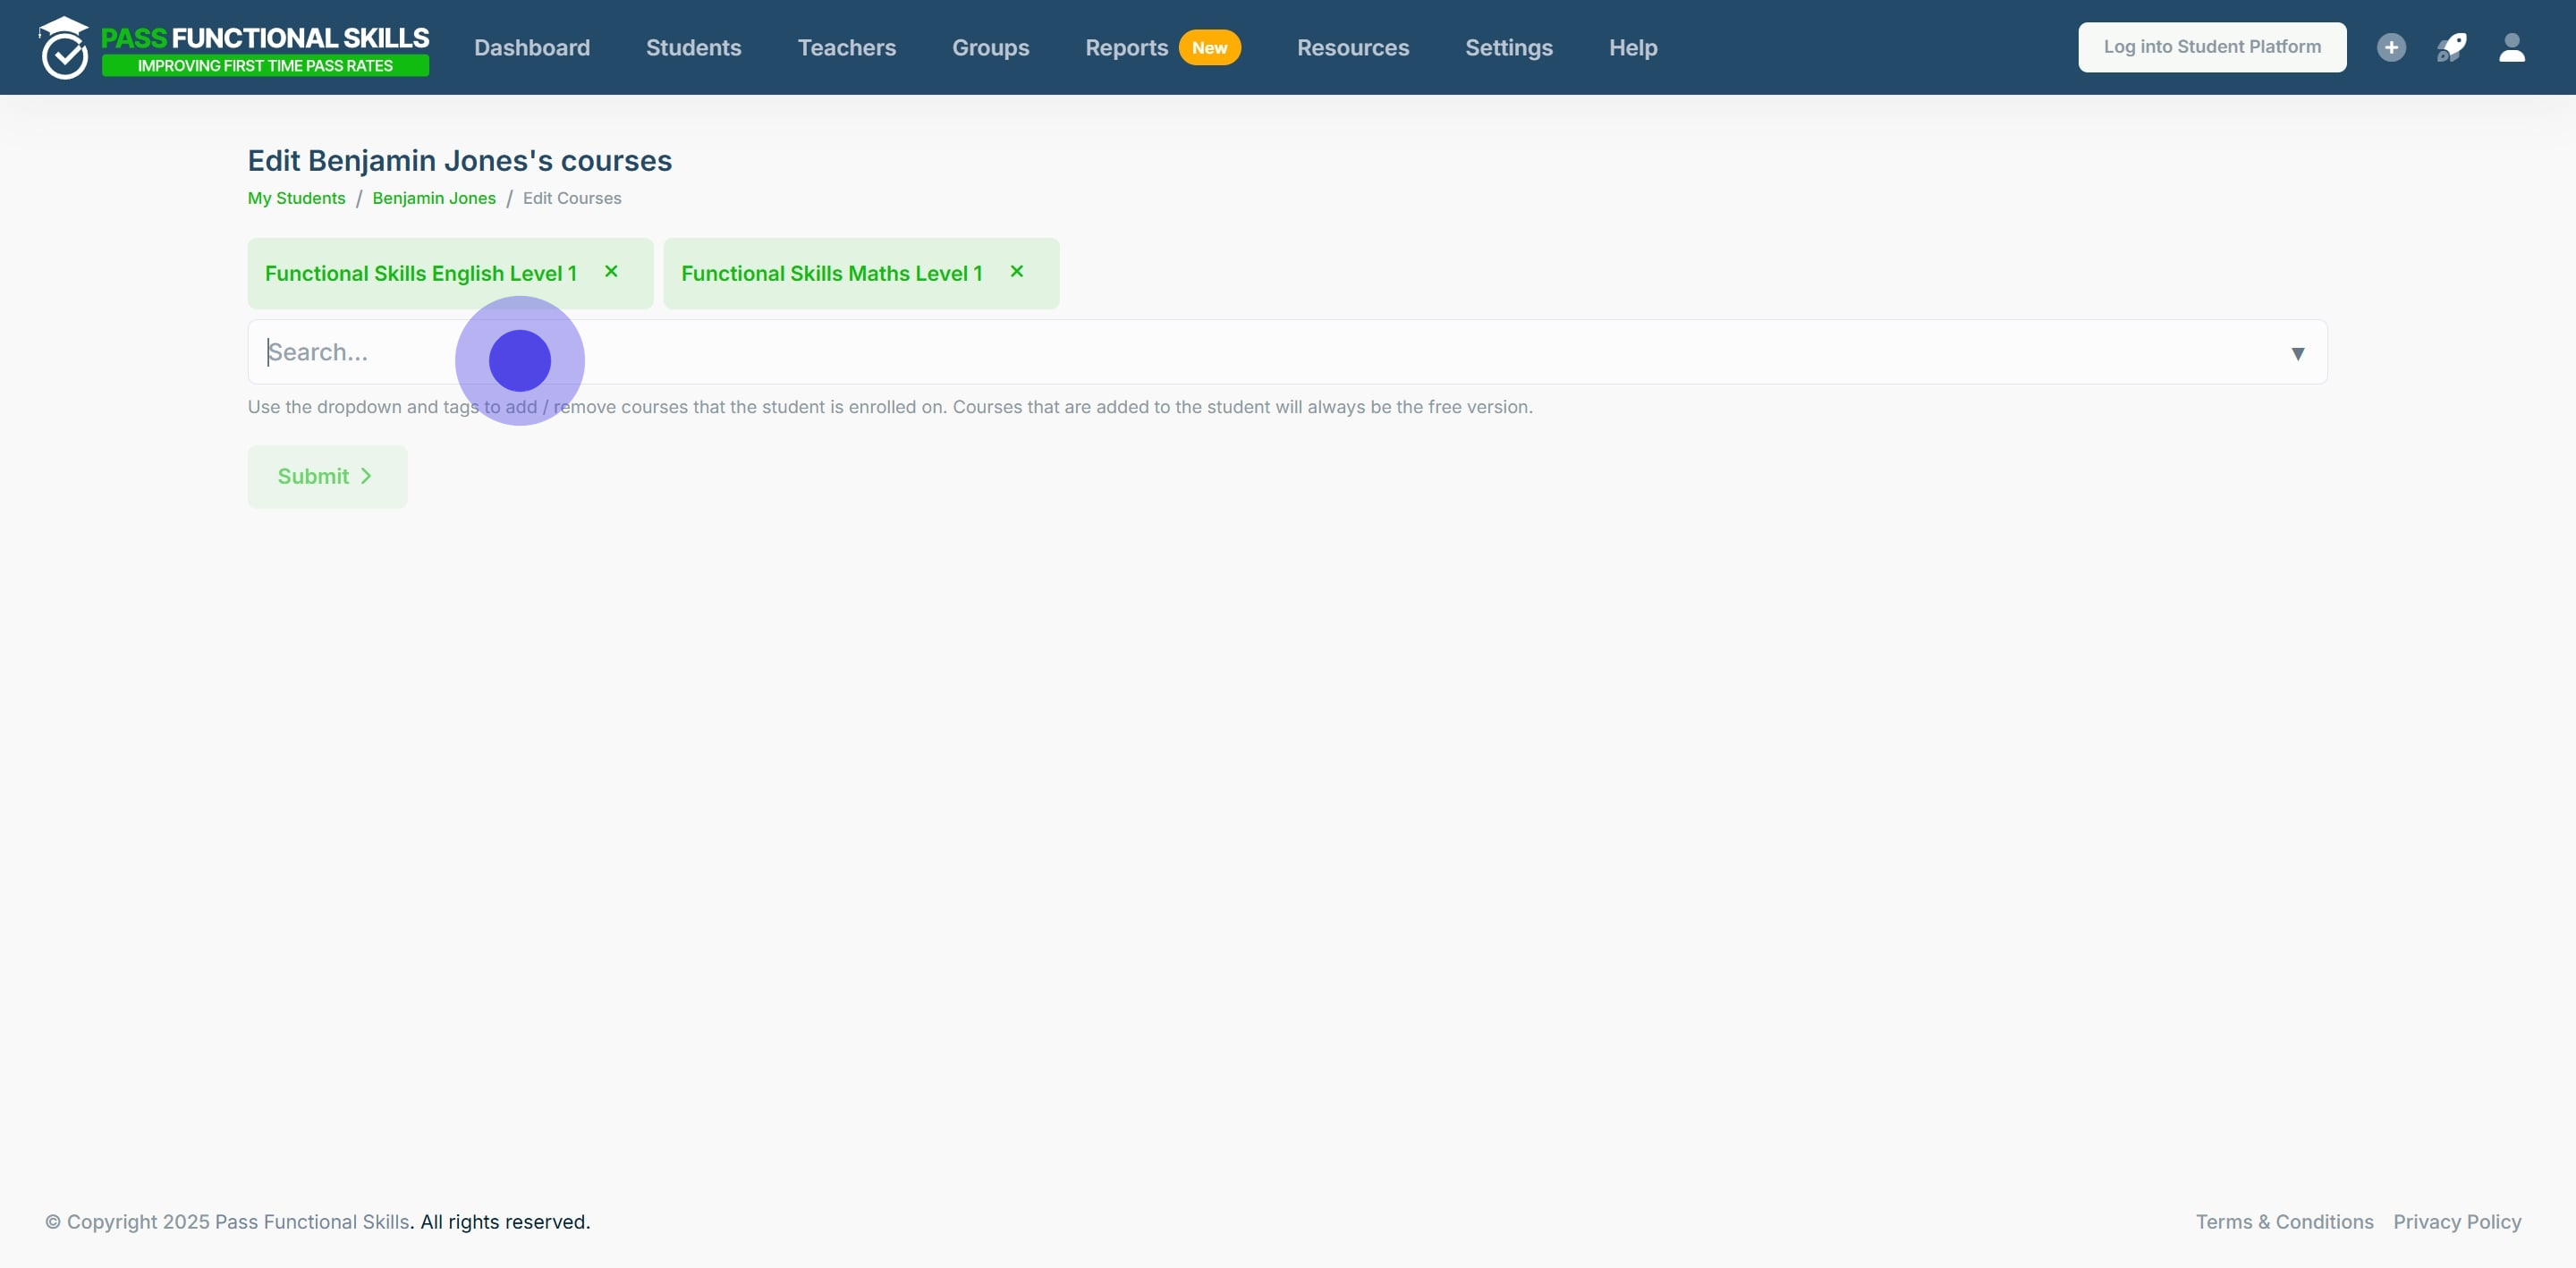Open the Students menu
This screenshot has width=2576, height=1268.
694,47
